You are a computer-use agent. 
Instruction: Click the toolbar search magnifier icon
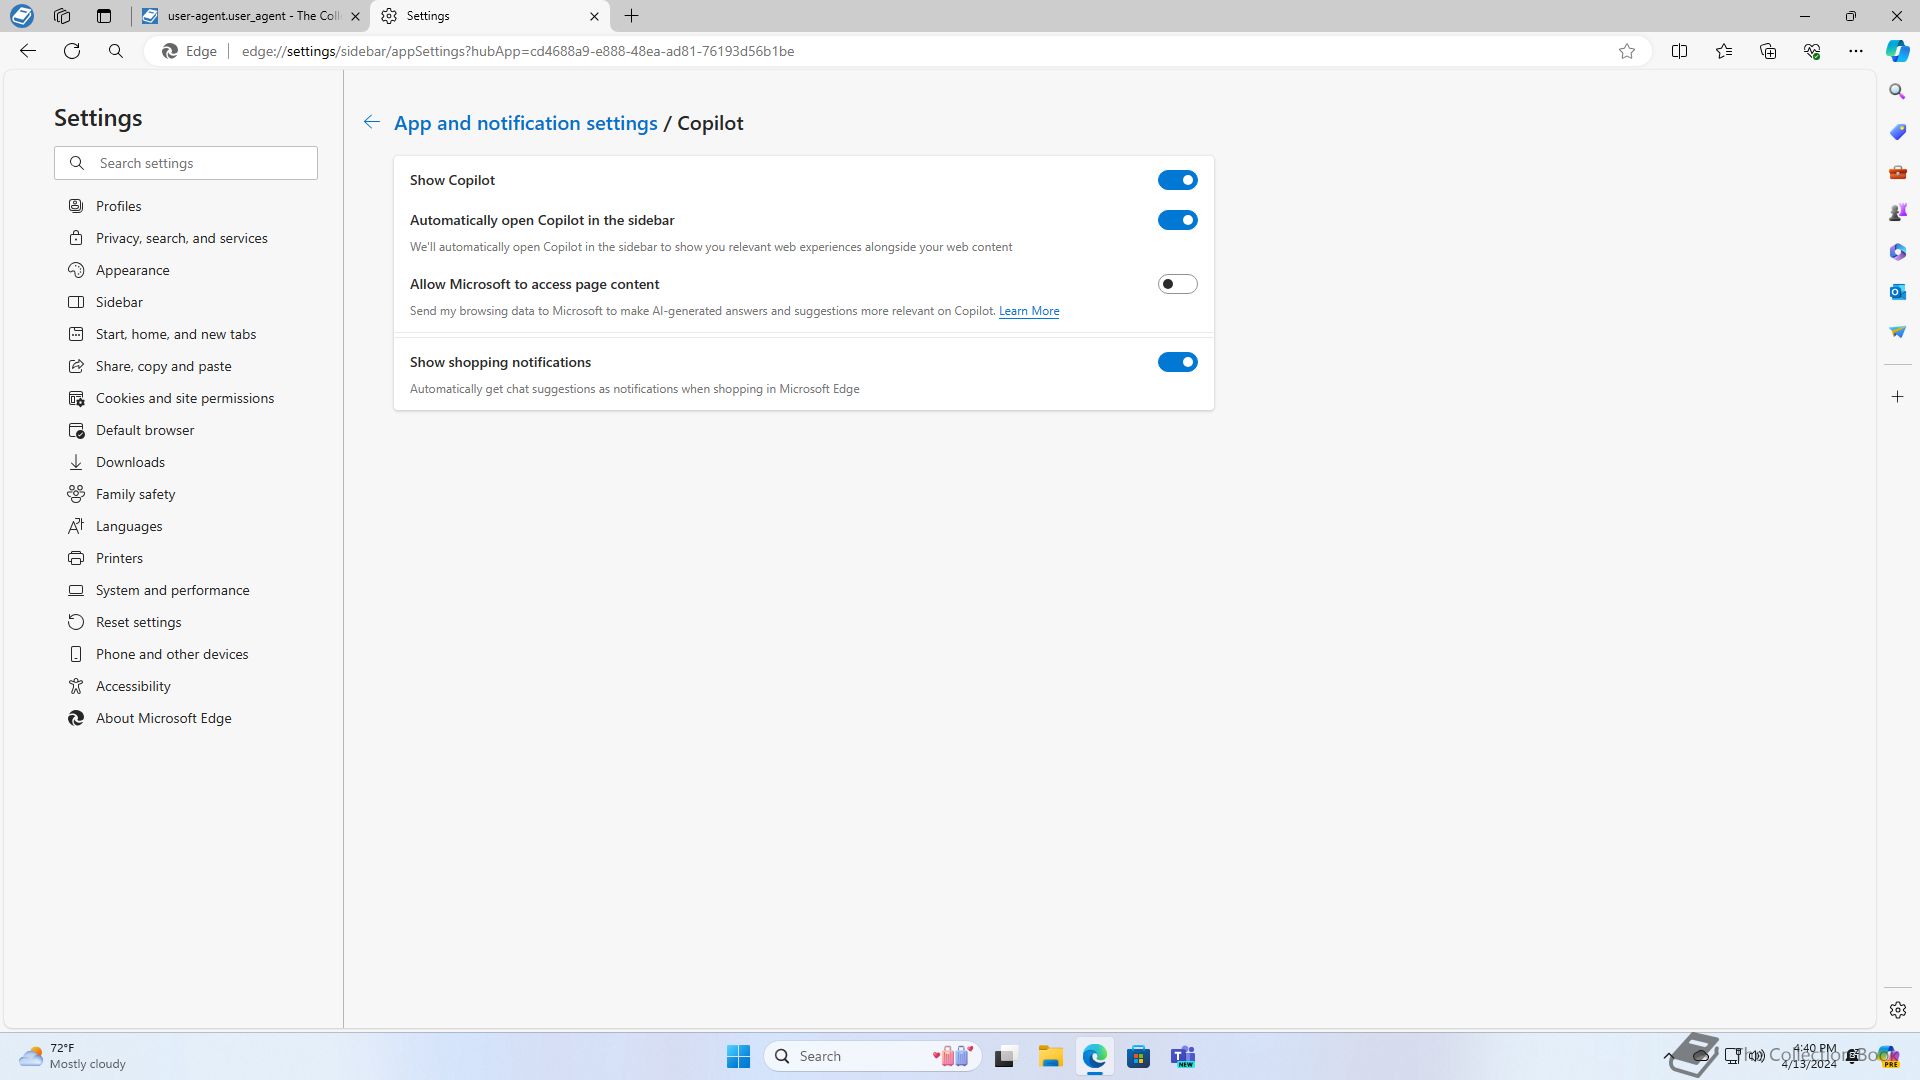point(116,51)
